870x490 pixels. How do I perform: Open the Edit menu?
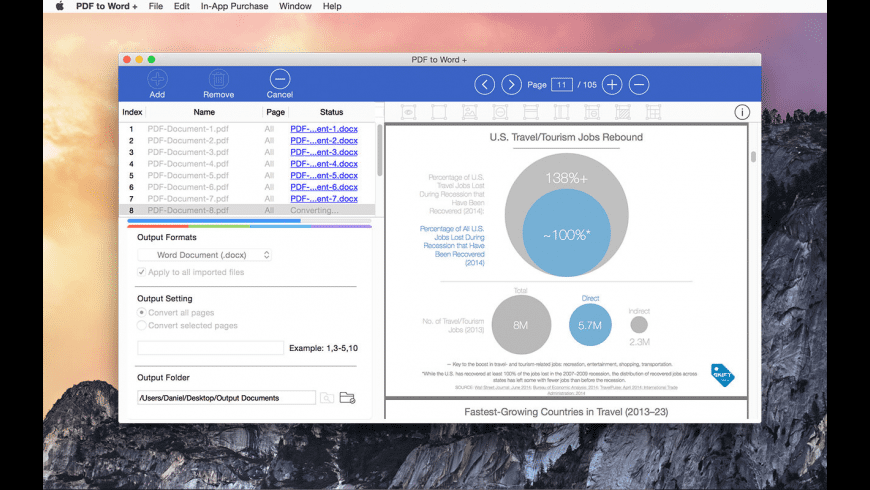[x=181, y=6]
